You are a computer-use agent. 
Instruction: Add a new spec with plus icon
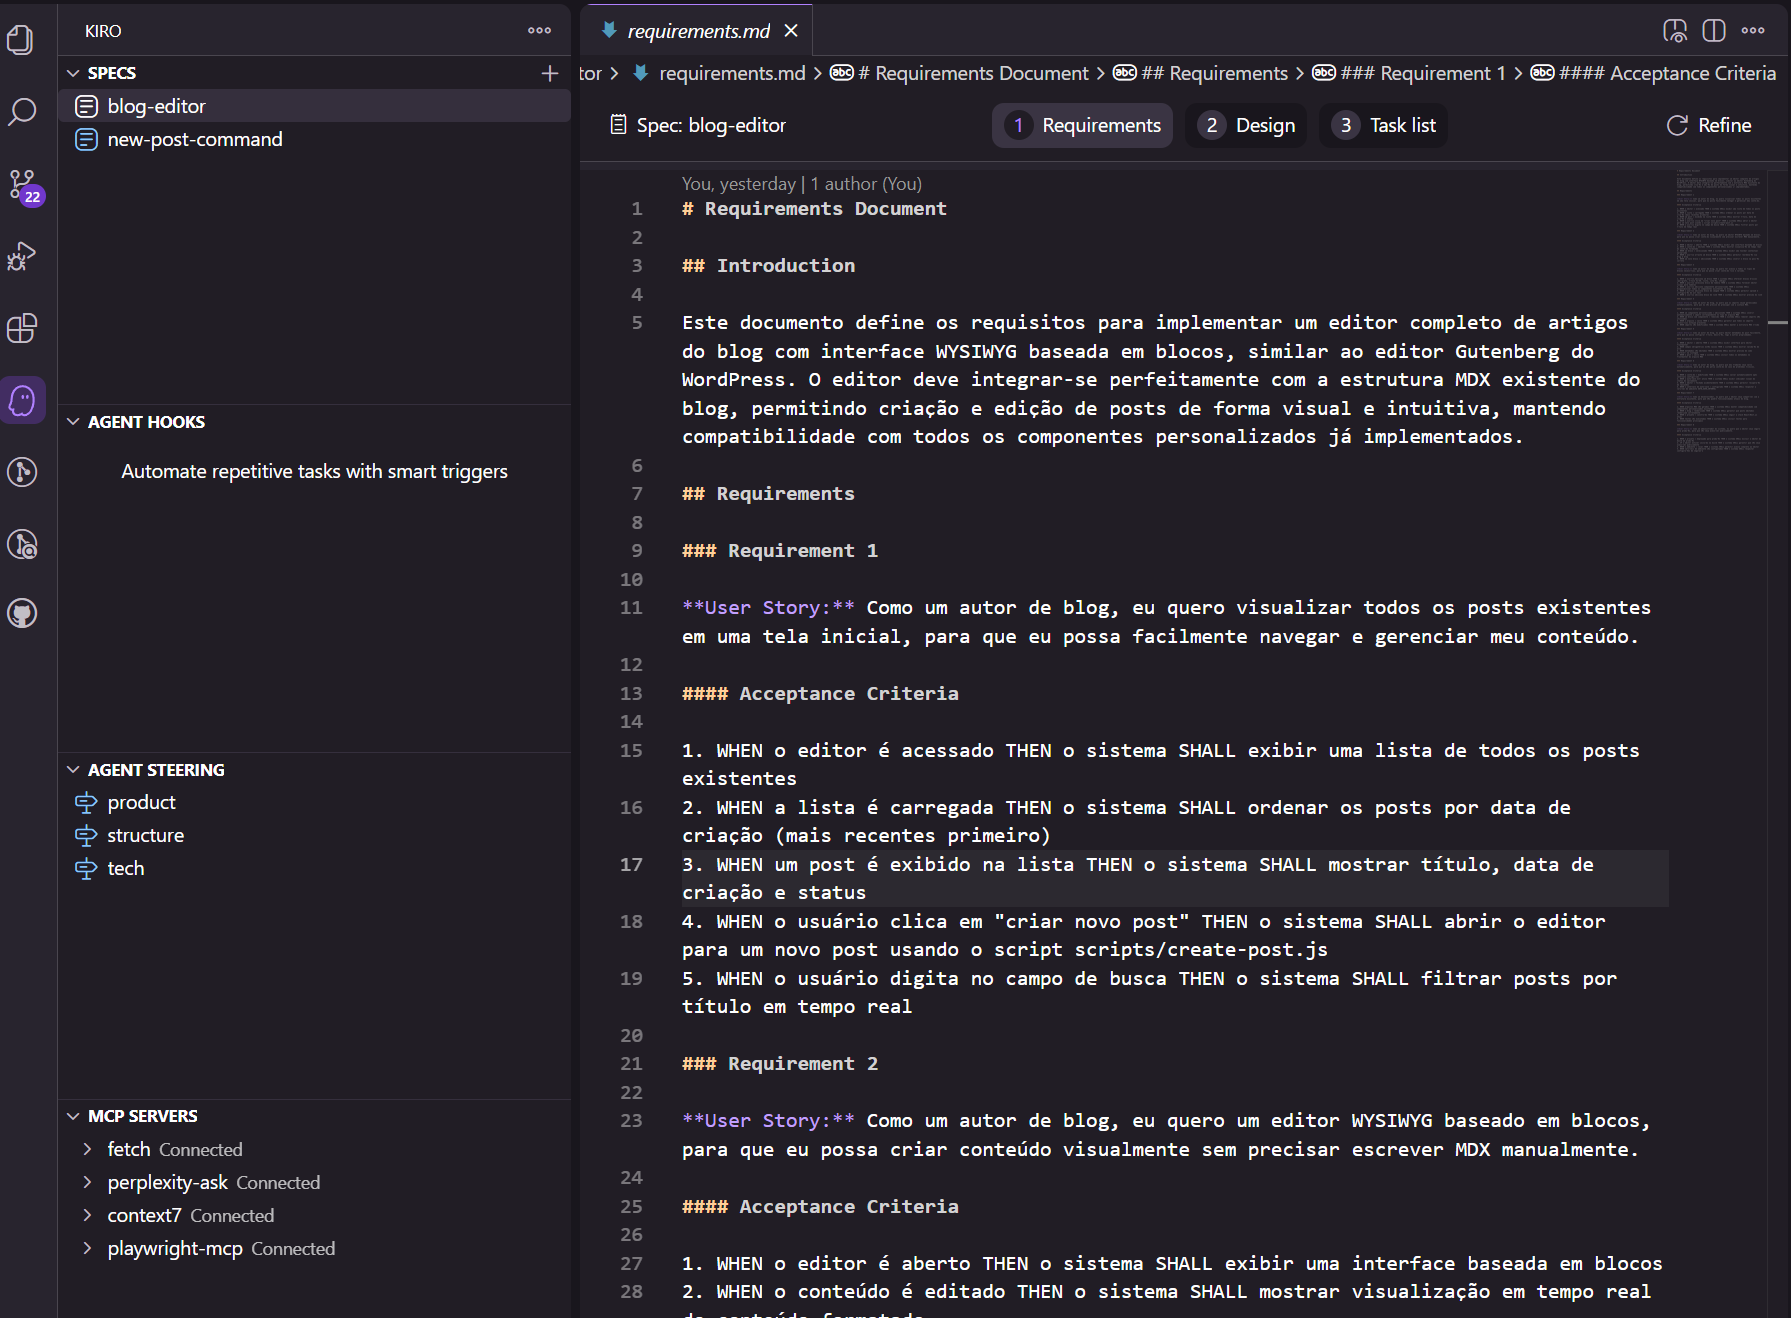[550, 73]
